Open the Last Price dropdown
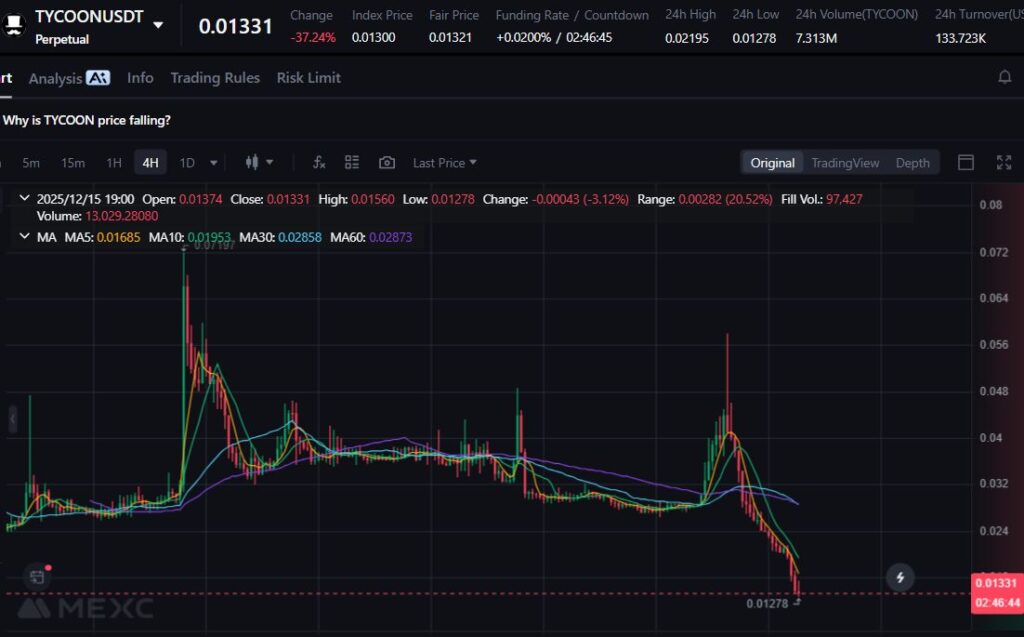1024x637 pixels. click(x=445, y=163)
